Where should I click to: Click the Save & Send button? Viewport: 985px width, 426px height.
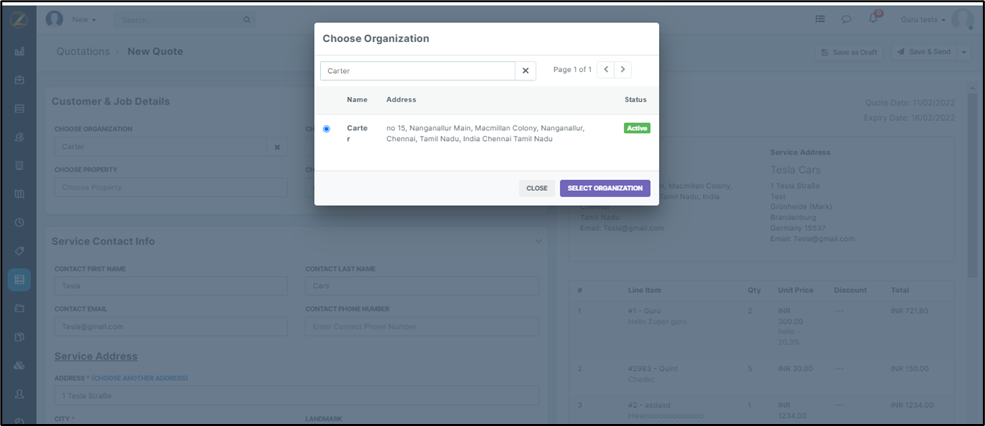924,52
